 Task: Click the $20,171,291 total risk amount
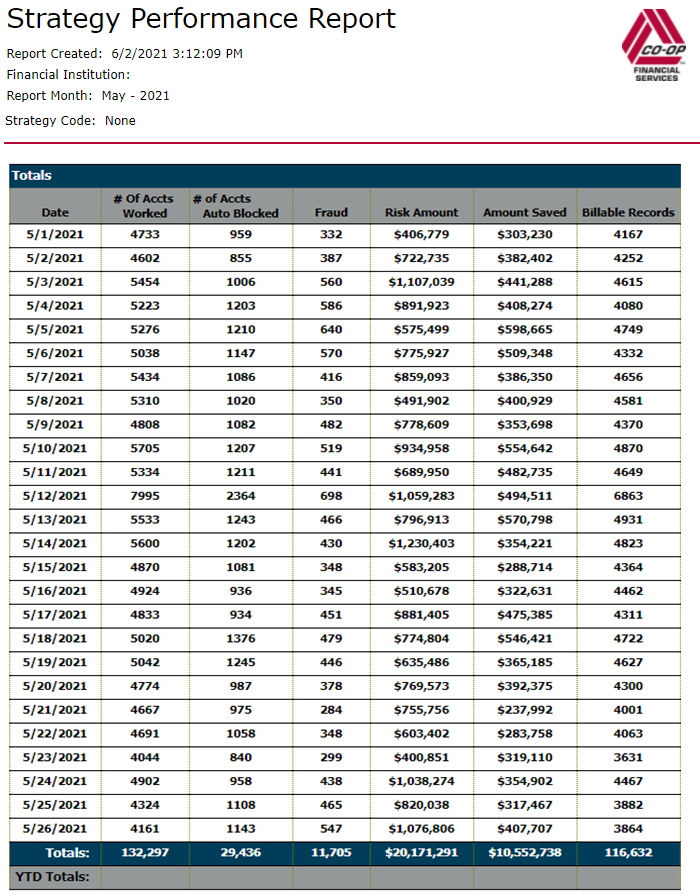(421, 853)
